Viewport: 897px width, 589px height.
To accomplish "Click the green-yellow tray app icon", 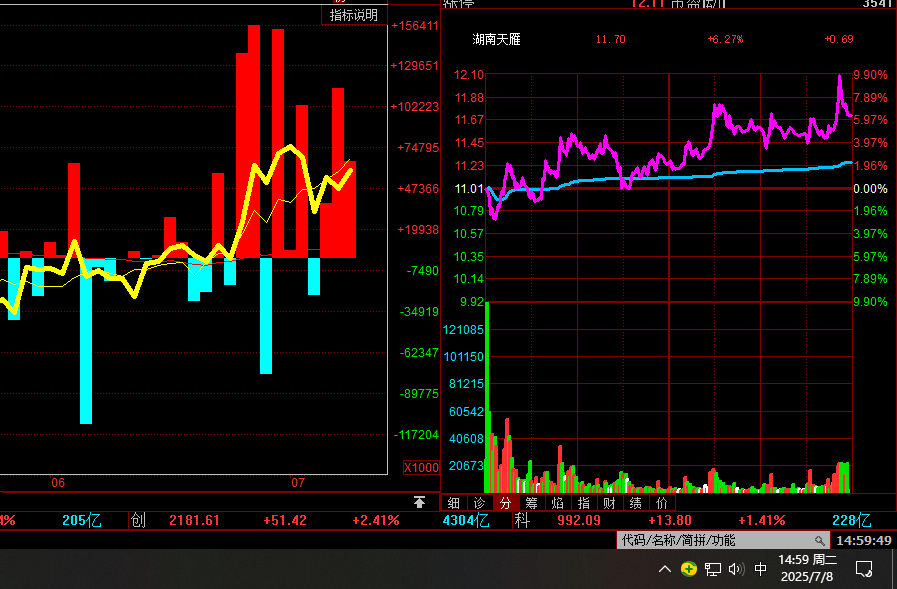I will click(x=689, y=569).
